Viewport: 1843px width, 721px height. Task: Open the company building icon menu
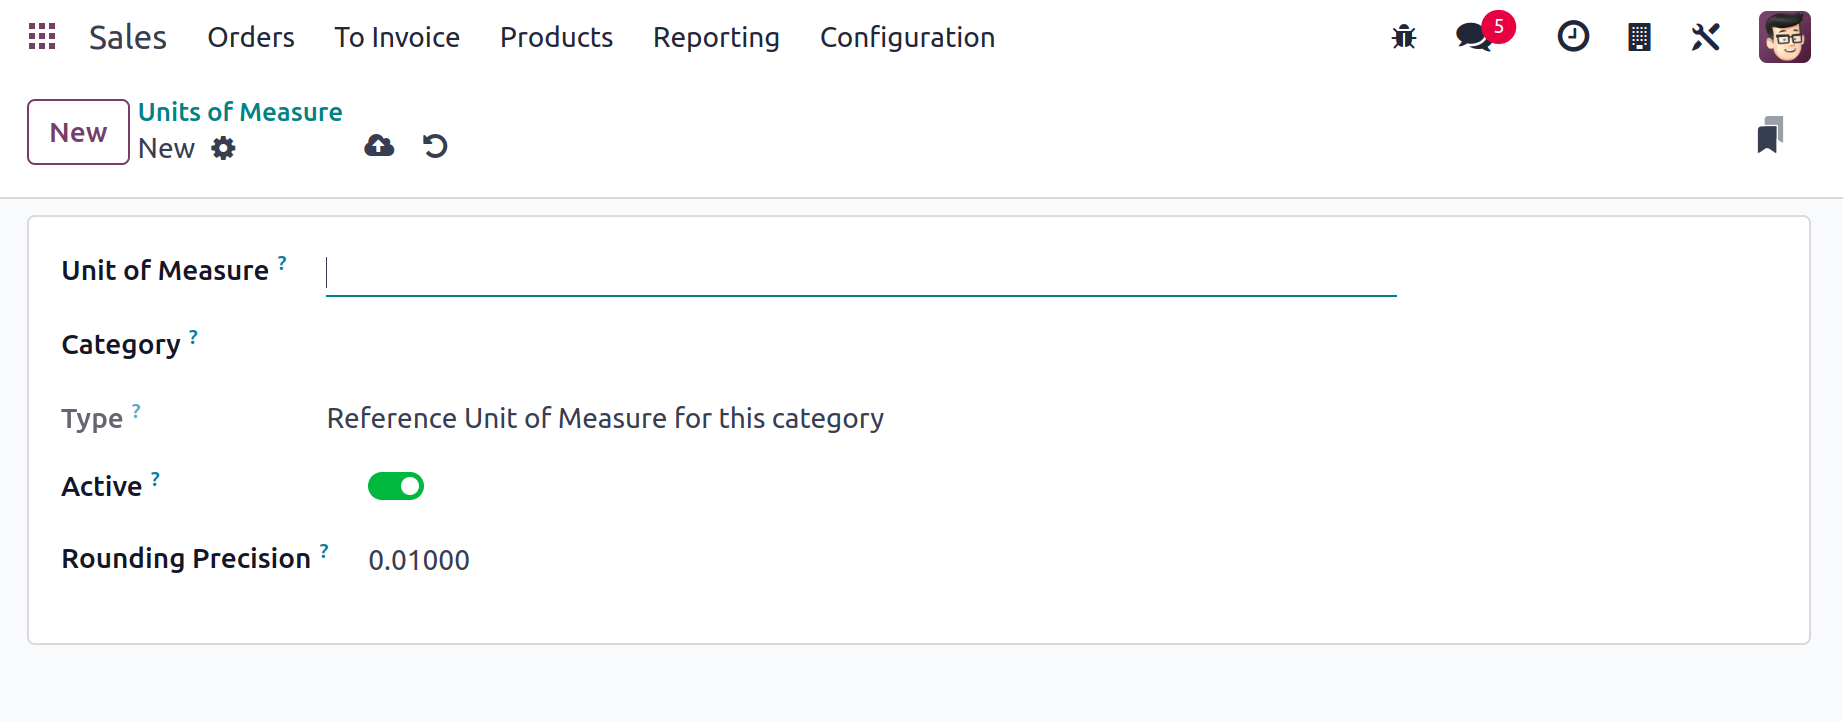coord(1639,37)
